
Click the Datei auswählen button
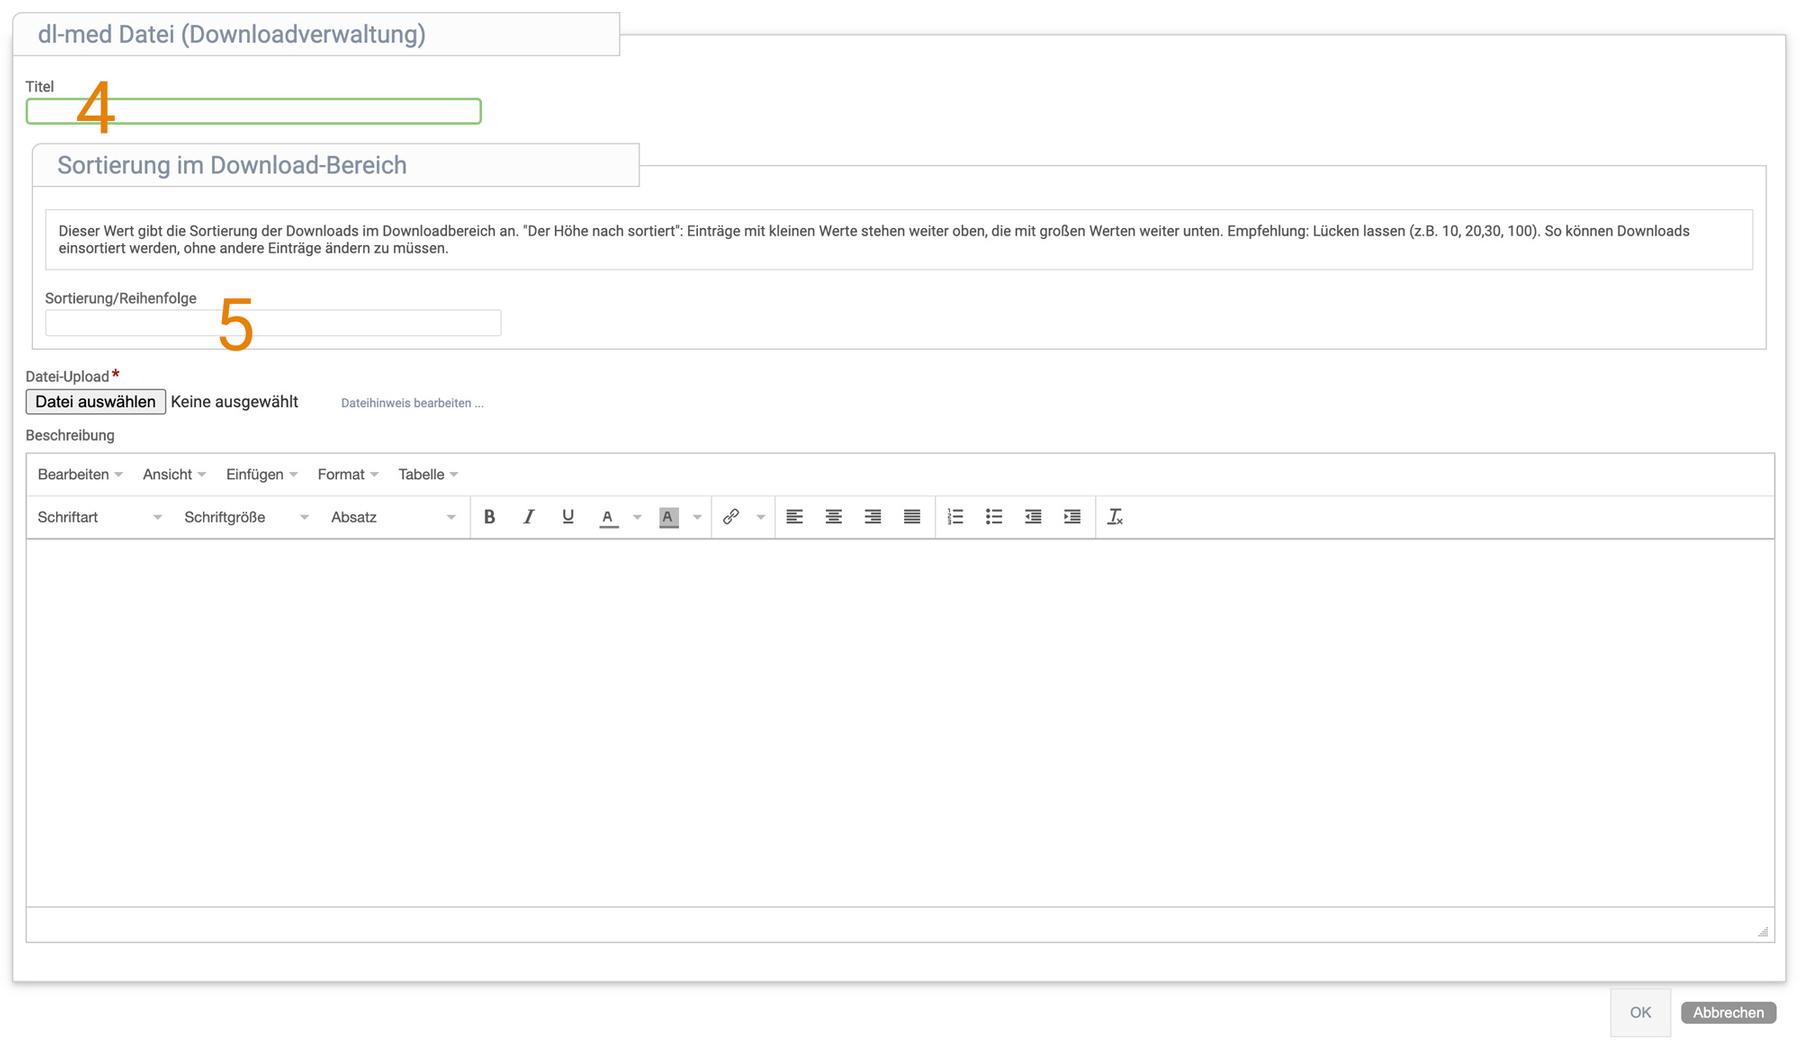click(x=96, y=402)
